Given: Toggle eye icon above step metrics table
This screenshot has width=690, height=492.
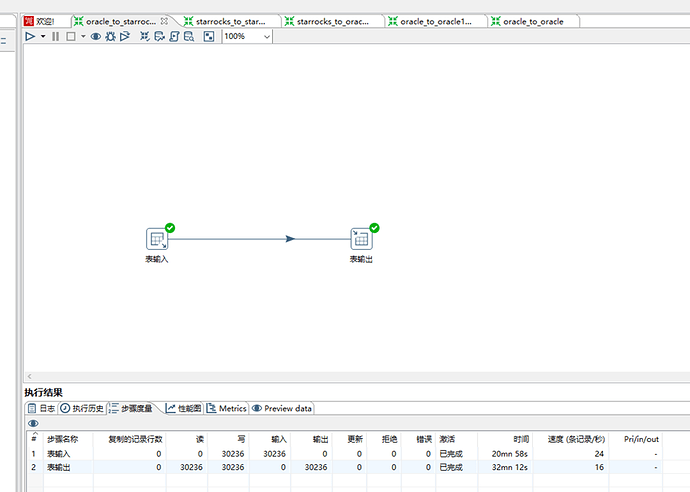Looking at the screenshot, I should 33,424.
